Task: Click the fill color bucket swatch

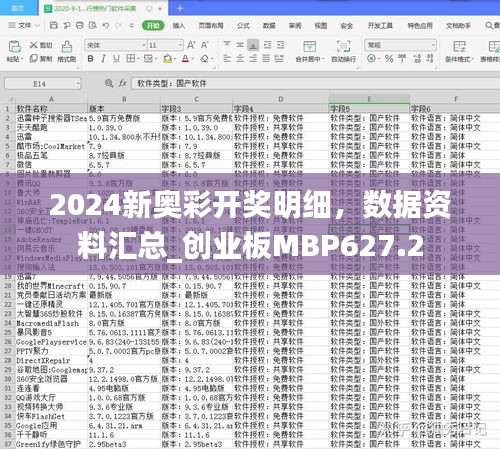Action: [168, 59]
